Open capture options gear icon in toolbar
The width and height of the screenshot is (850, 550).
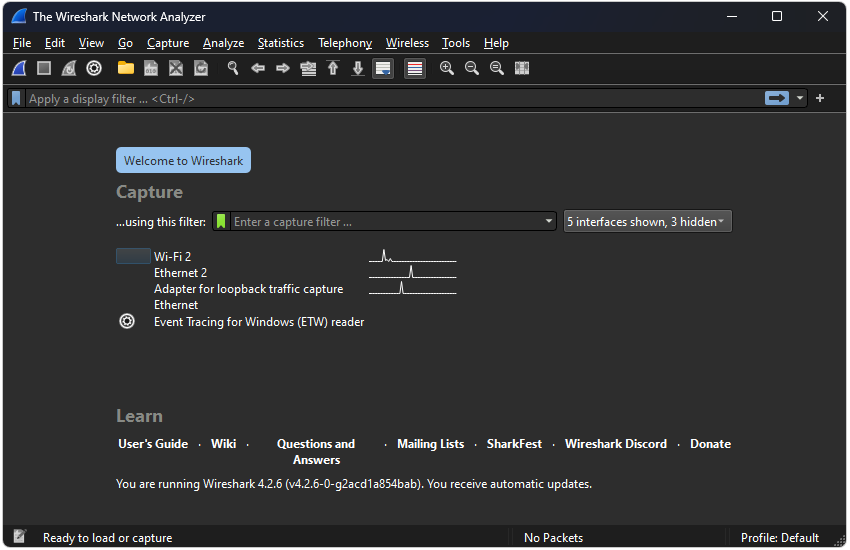[94, 68]
